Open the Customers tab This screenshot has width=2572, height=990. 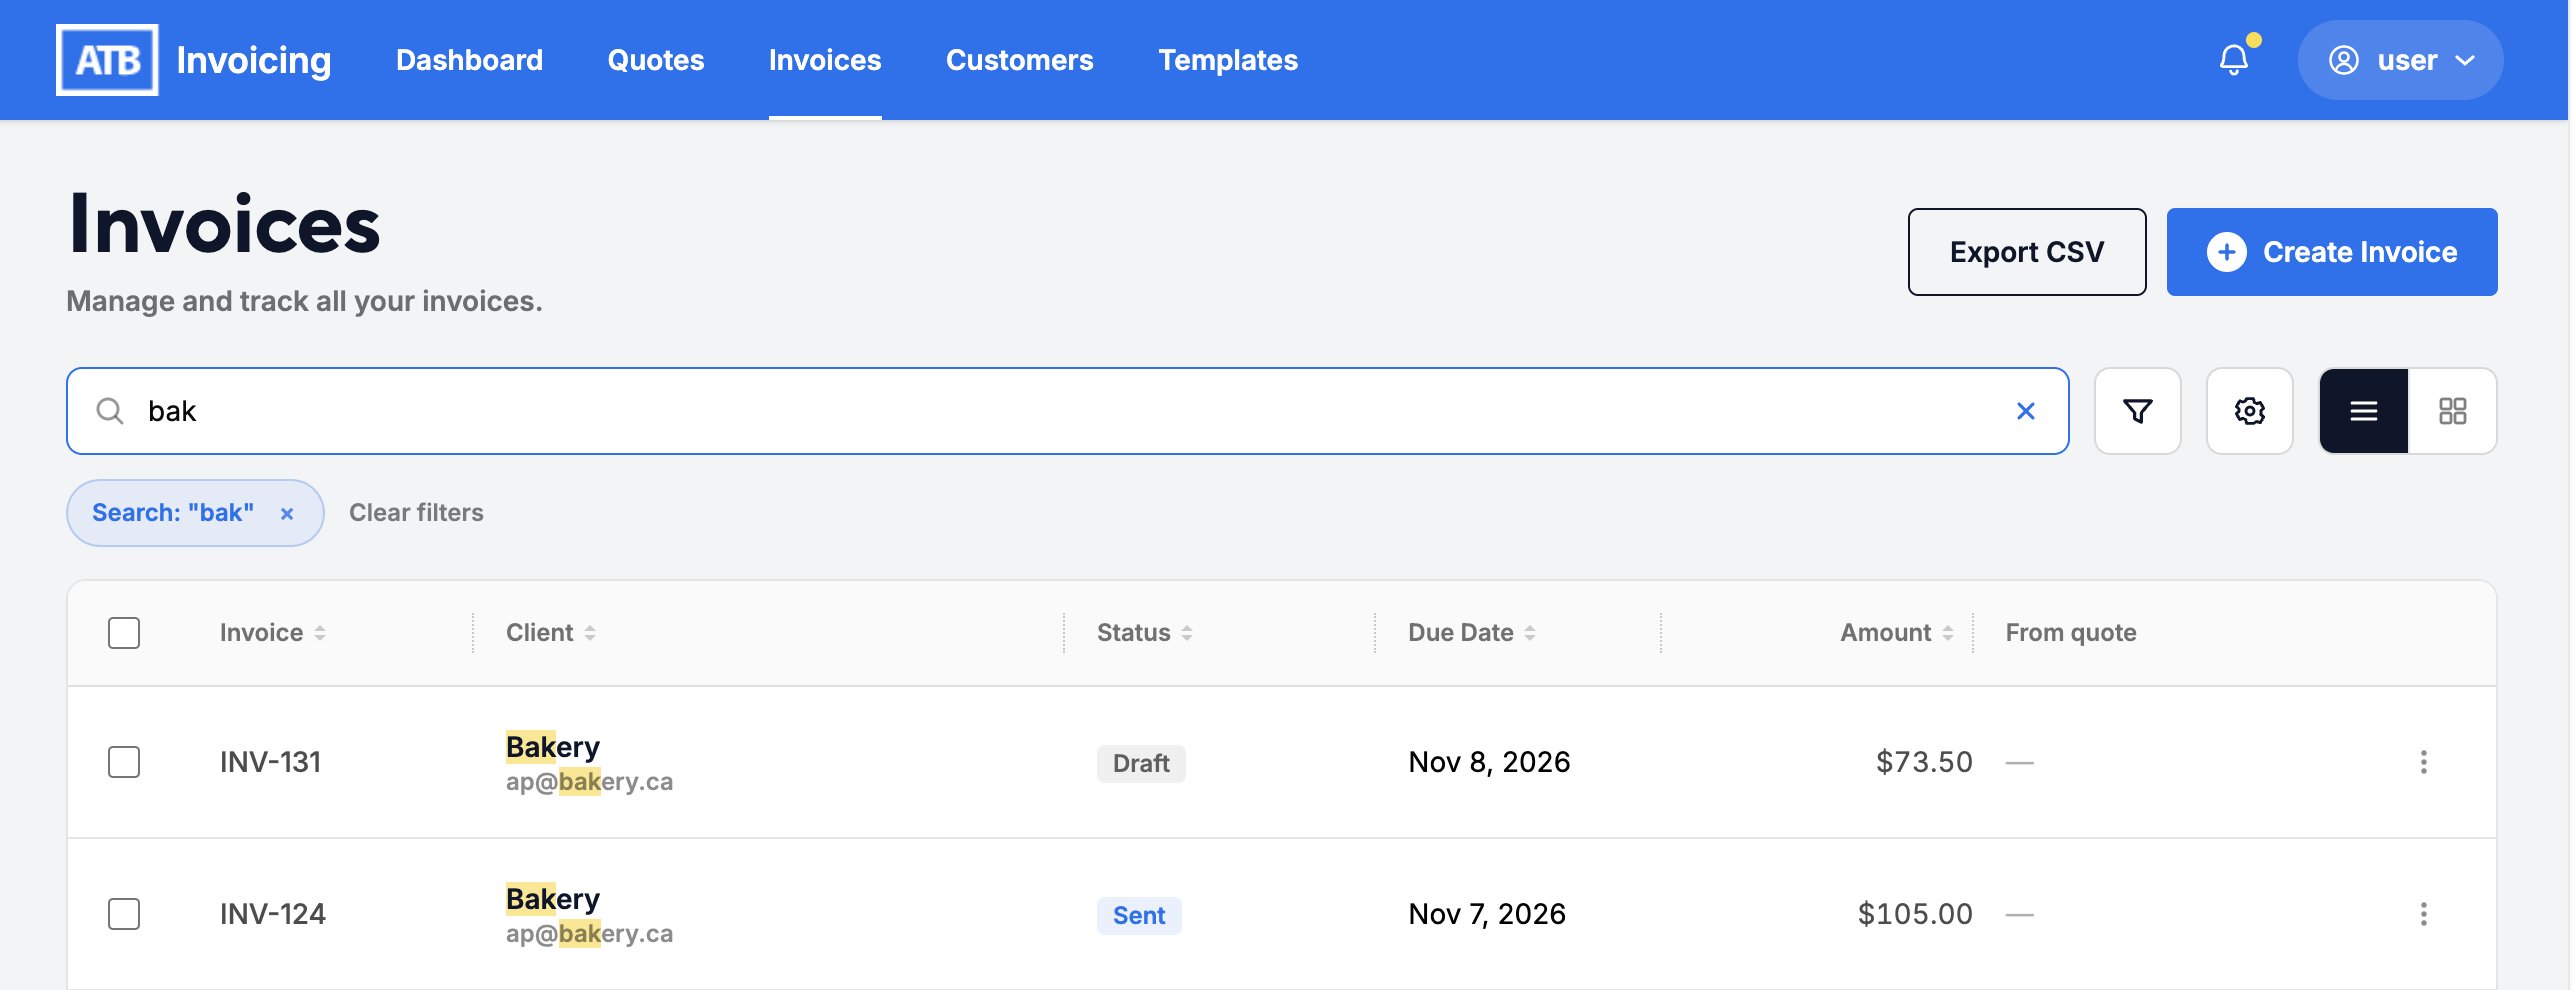pos(1020,60)
